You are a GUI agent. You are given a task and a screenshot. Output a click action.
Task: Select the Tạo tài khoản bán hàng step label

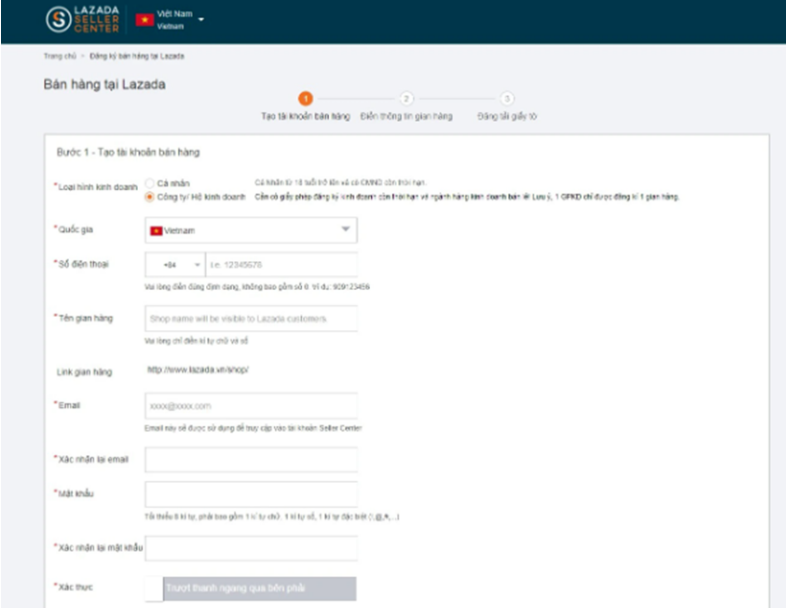click(306, 116)
